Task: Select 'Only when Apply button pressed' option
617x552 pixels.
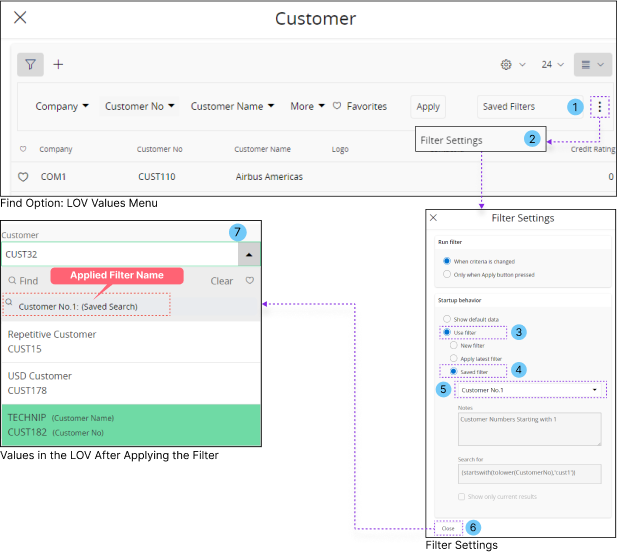Action: 446,273
